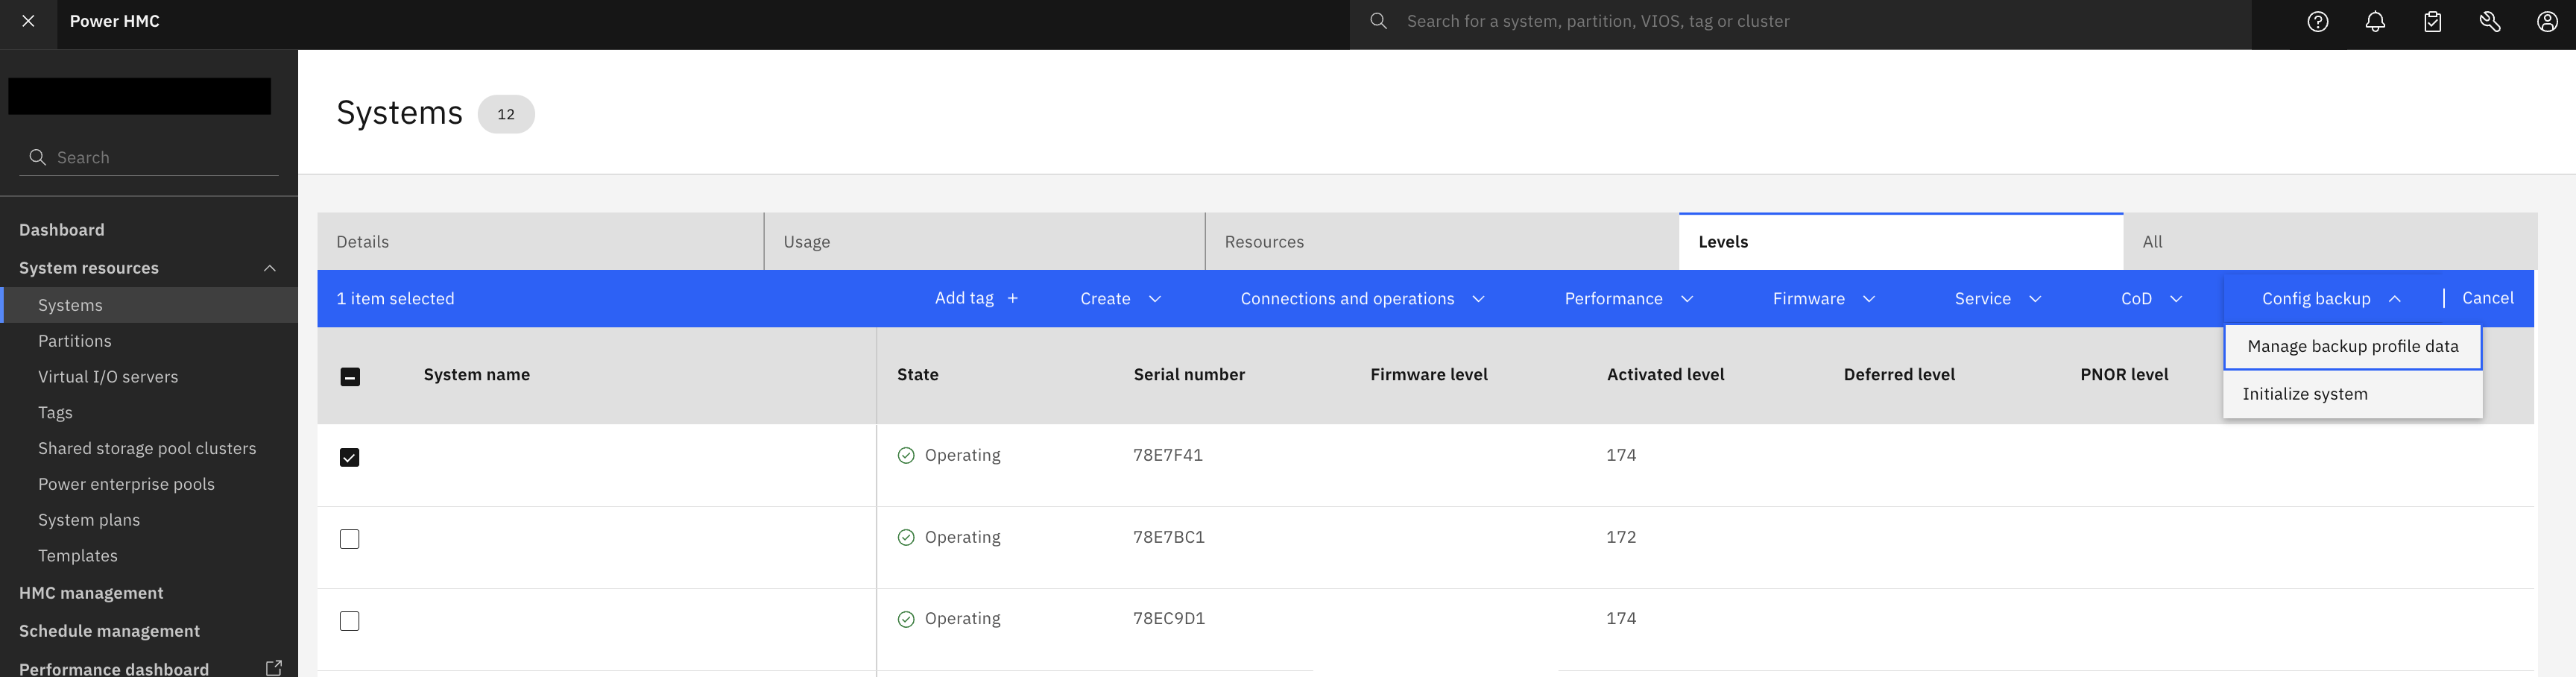
Task: Open the CoD dropdown
Action: 2152,299
